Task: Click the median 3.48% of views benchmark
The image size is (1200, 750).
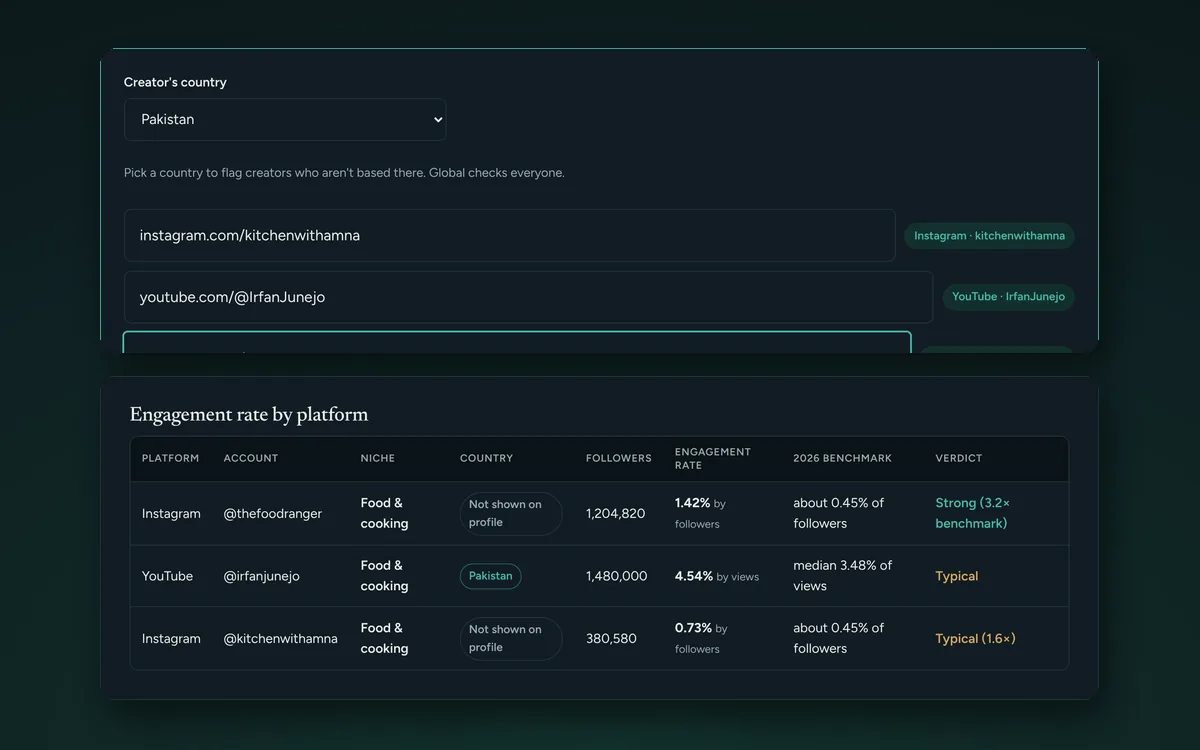Action: click(x=843, y=576)
